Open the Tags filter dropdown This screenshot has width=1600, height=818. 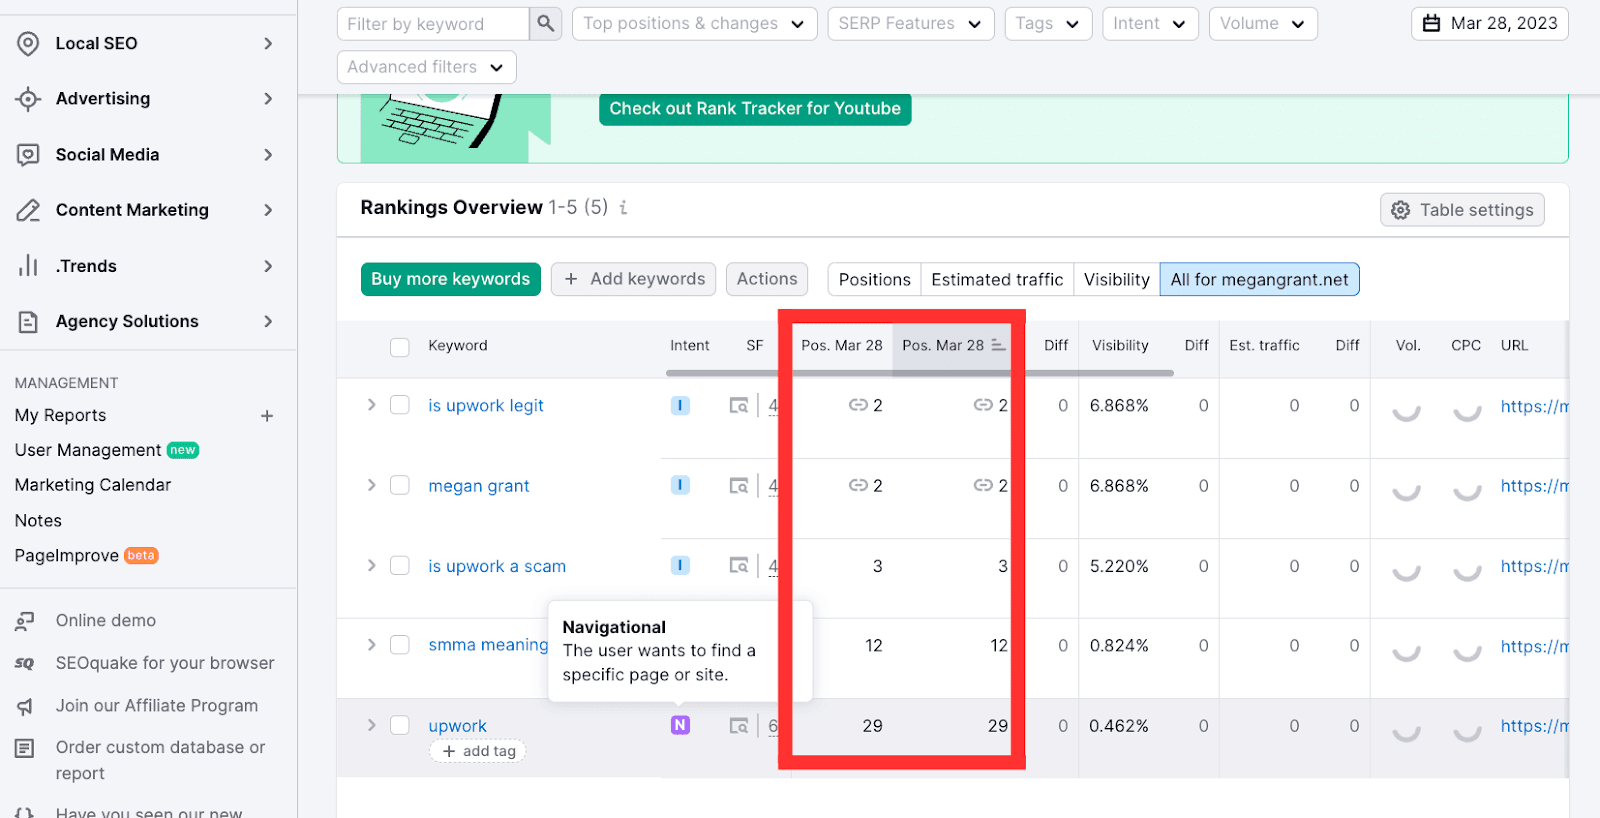point(1048,23)
